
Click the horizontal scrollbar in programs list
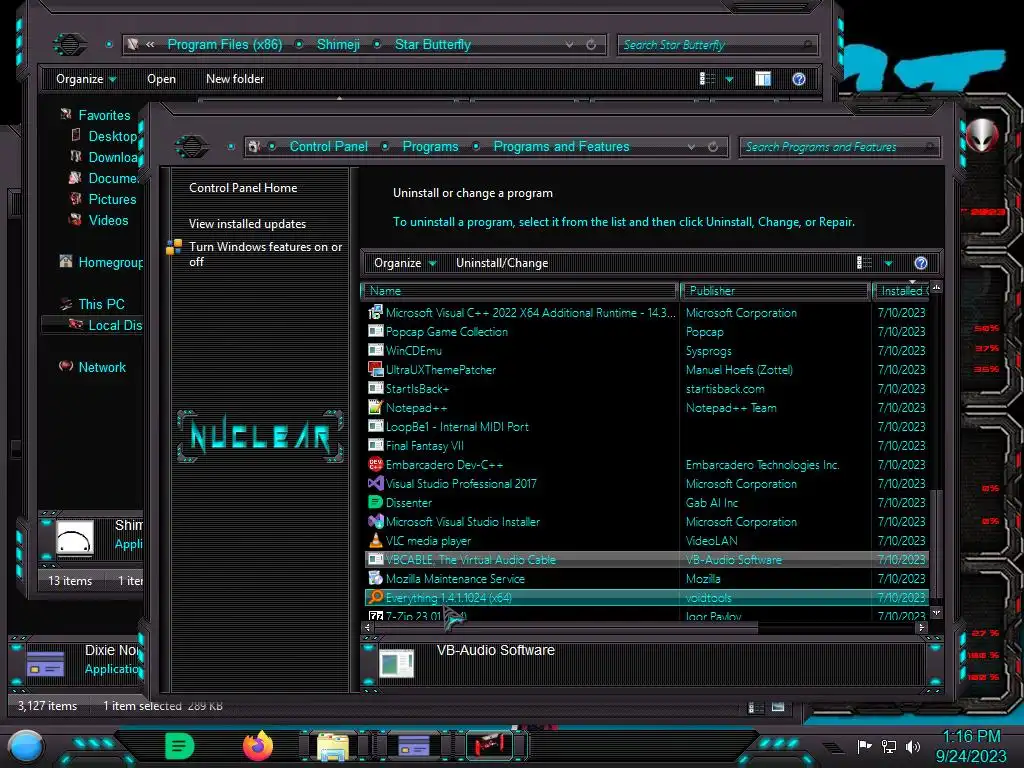(565, 627)
